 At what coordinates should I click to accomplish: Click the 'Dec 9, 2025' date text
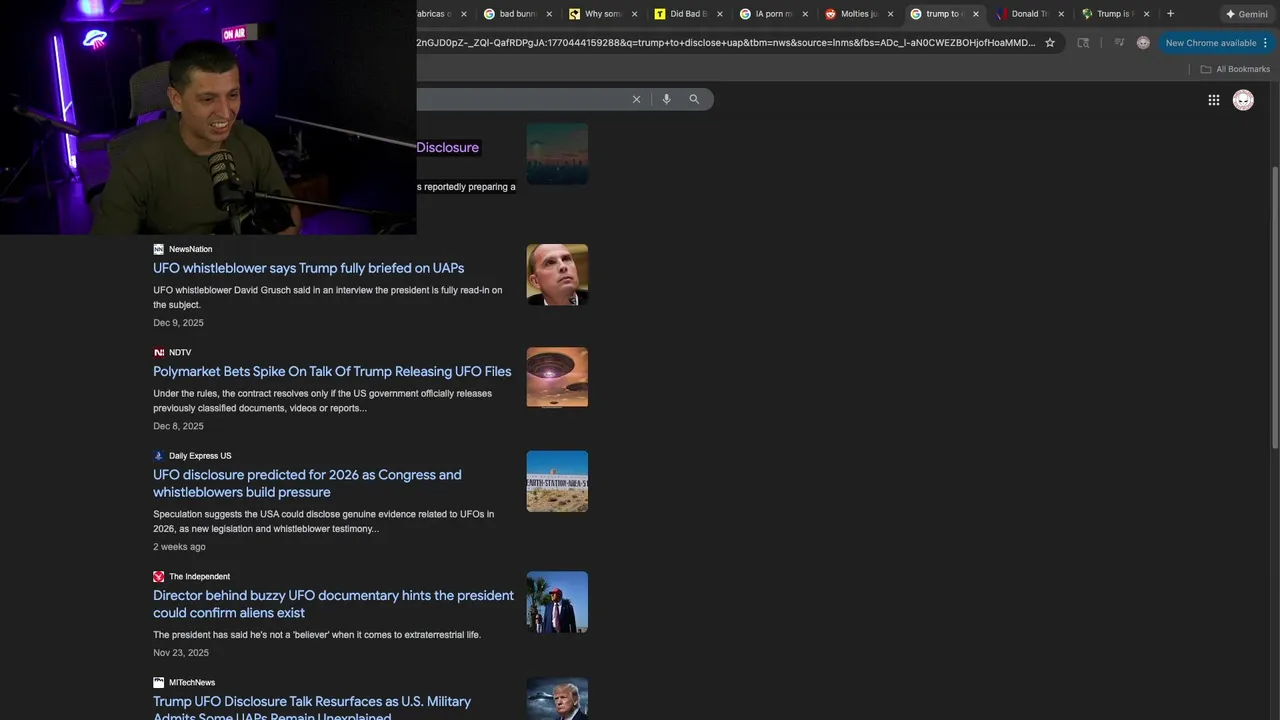(178, 323)
